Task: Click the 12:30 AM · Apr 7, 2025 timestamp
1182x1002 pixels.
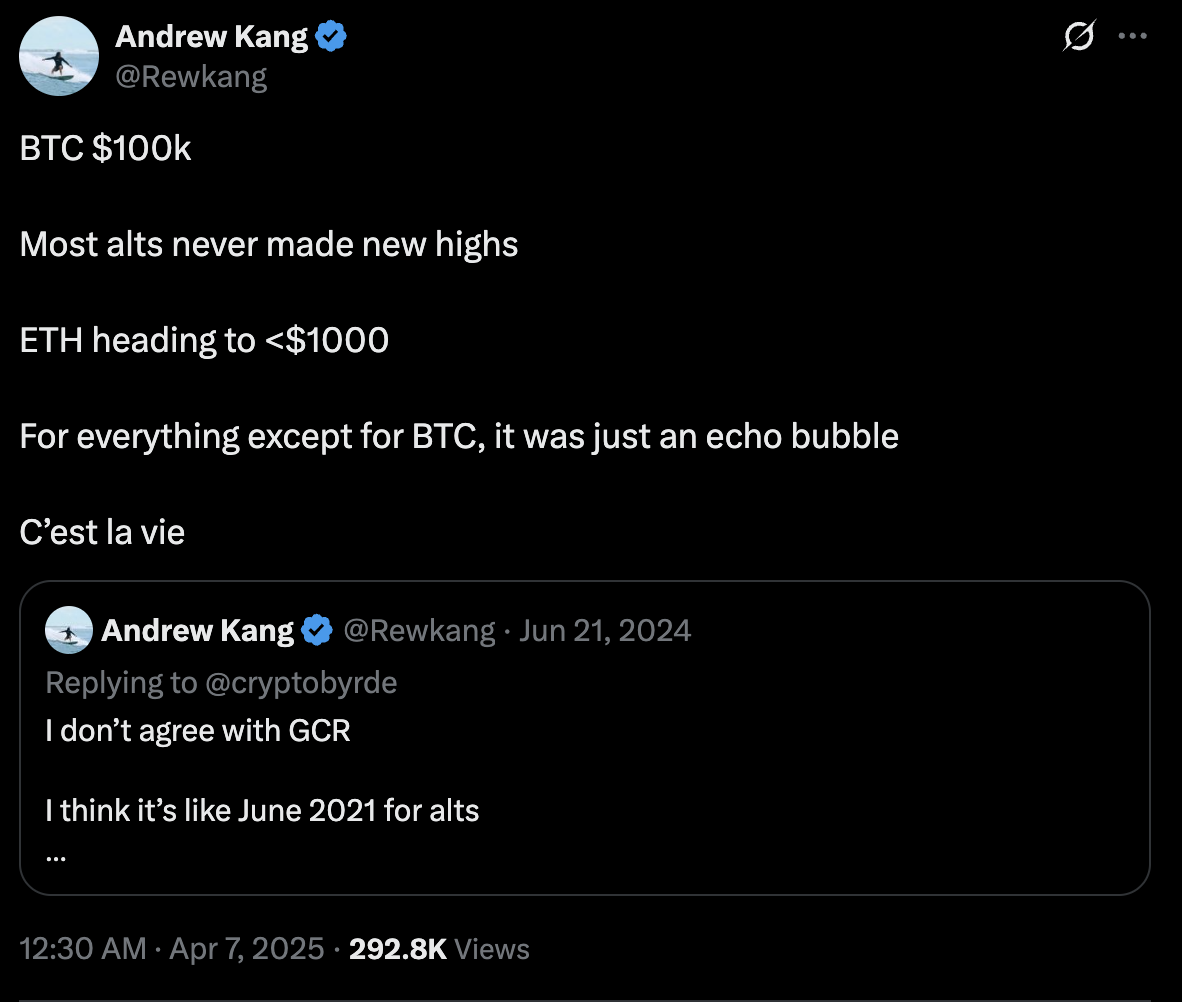Action: (x=172, y=948)
